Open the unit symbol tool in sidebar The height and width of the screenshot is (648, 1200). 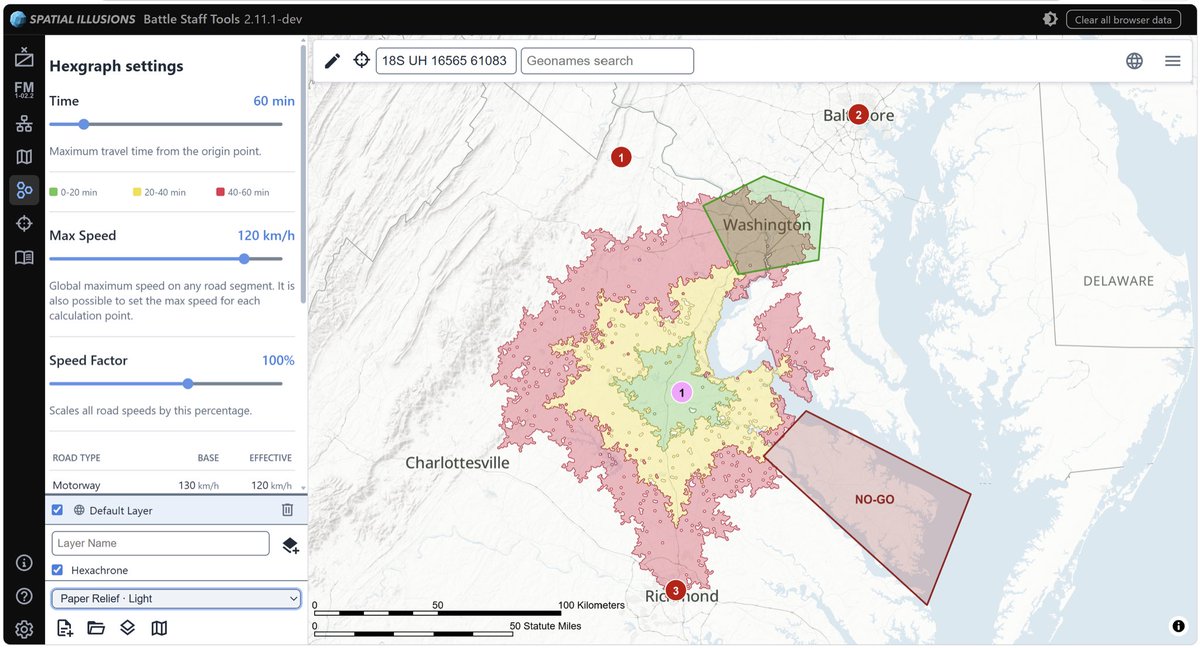point(24,58)
